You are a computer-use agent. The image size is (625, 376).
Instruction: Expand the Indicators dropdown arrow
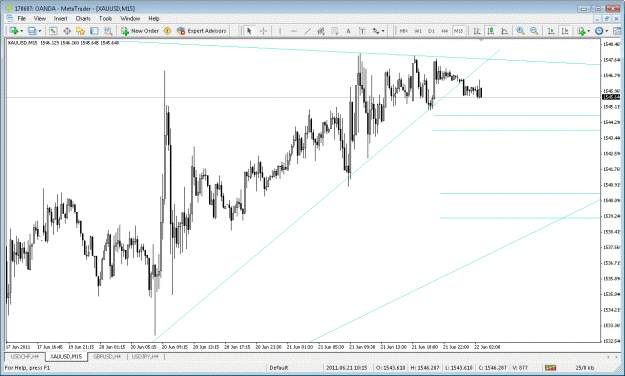[589, 31]
